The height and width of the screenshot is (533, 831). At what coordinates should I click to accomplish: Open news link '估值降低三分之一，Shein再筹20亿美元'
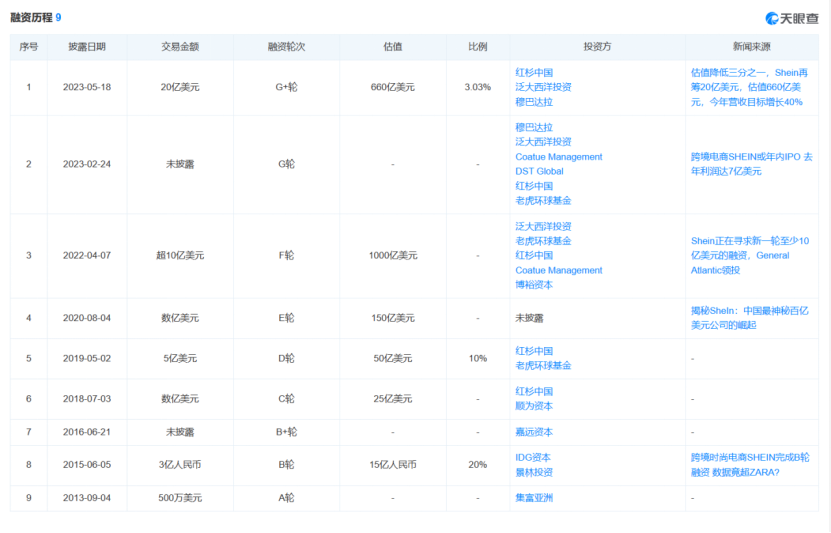[749, 87]
